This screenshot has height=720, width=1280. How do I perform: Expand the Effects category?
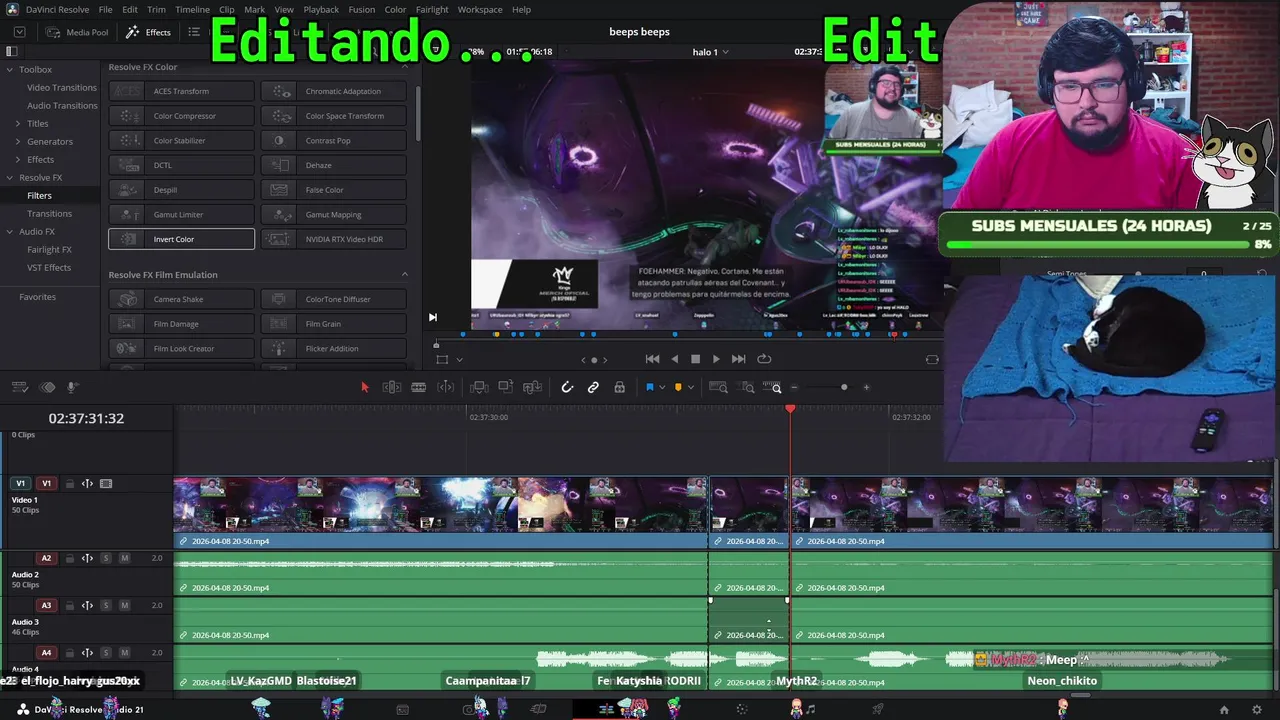point(18,160)
